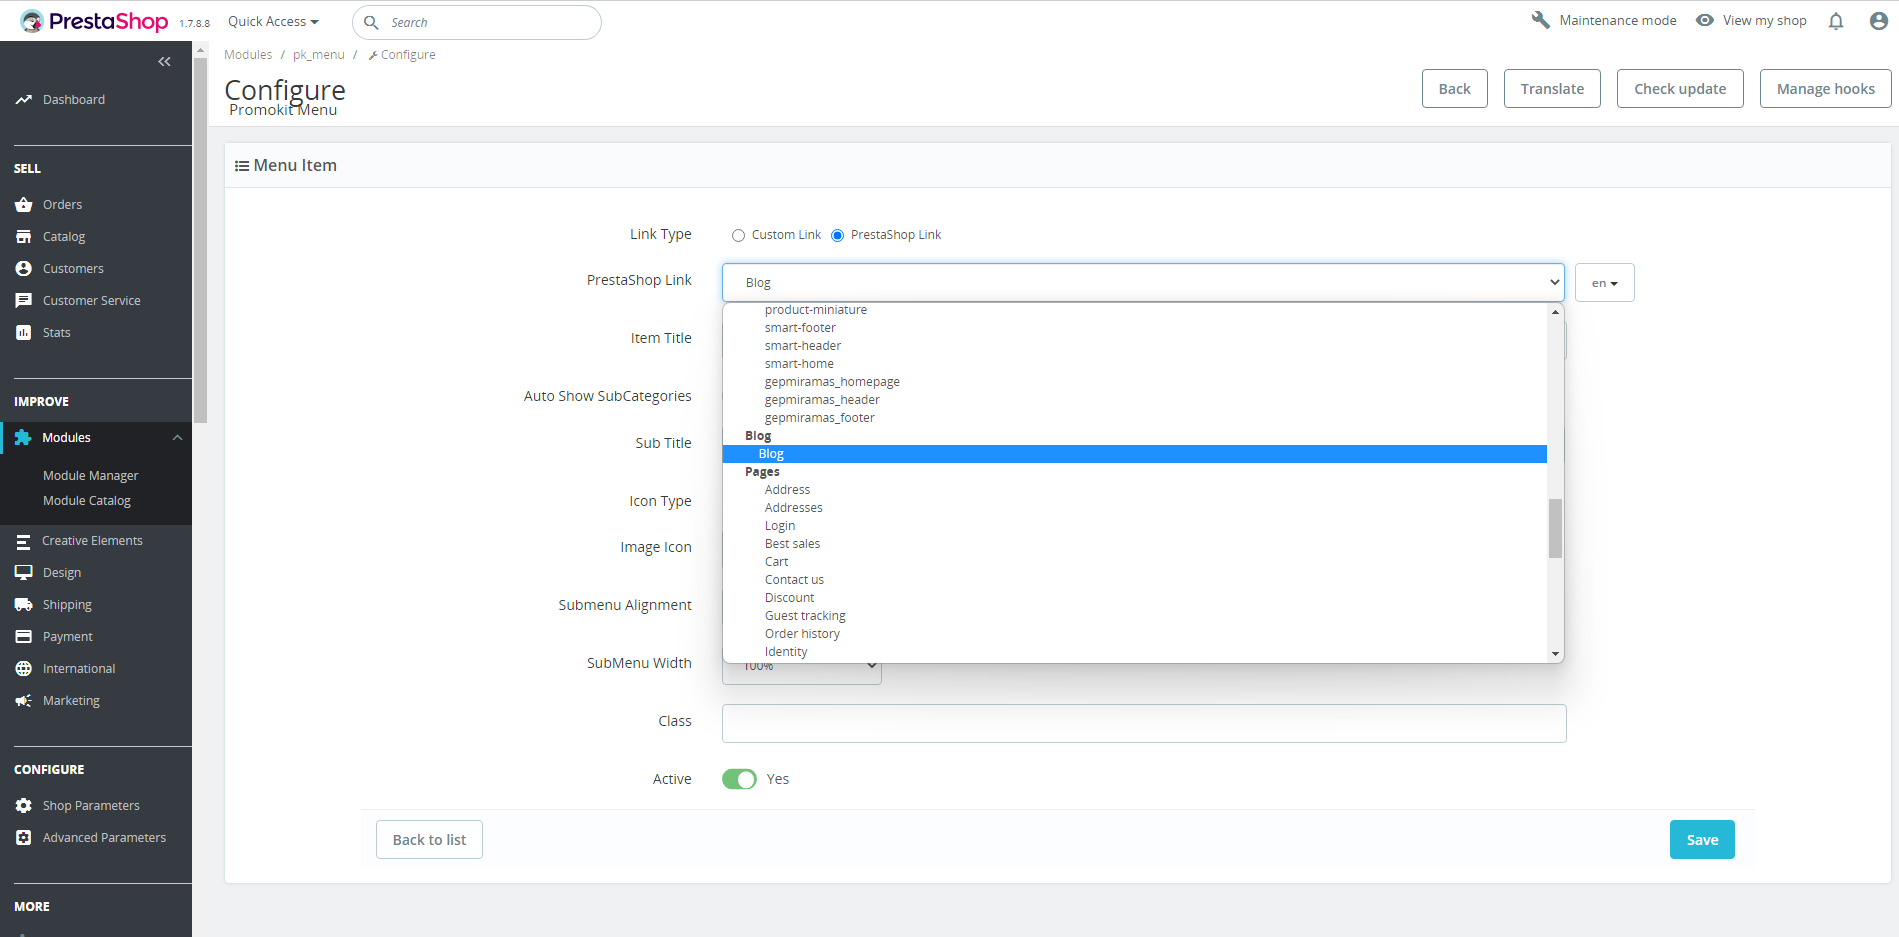The width and height of the screenshot is (1899, 937).
Task: Click the International globe icon
Action: coord(24,669)
